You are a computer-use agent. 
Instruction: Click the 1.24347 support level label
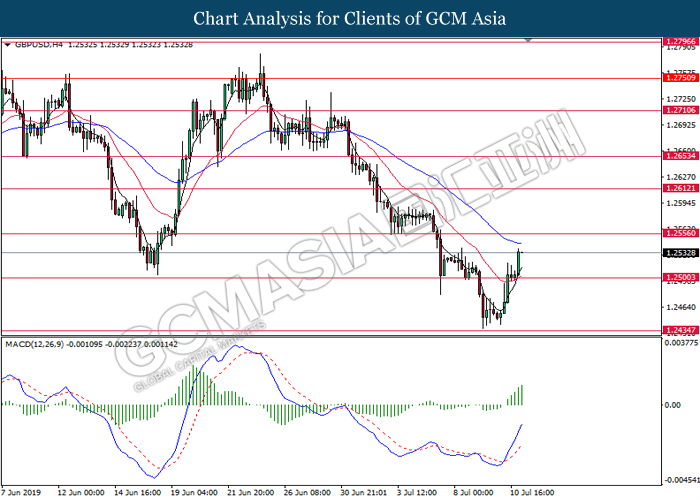[680, 331]
